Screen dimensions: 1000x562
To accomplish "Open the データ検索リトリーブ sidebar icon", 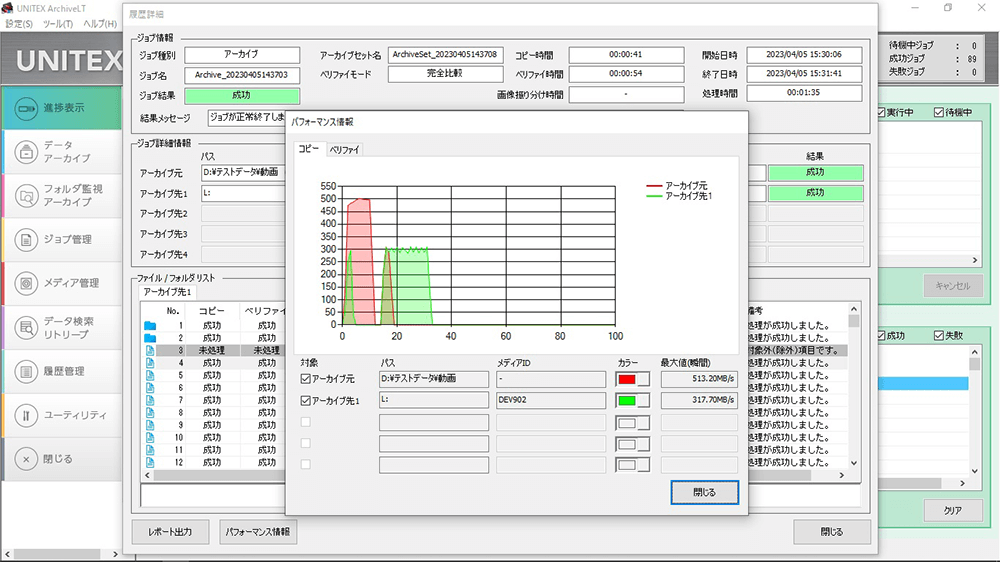I will coord(26,328).
